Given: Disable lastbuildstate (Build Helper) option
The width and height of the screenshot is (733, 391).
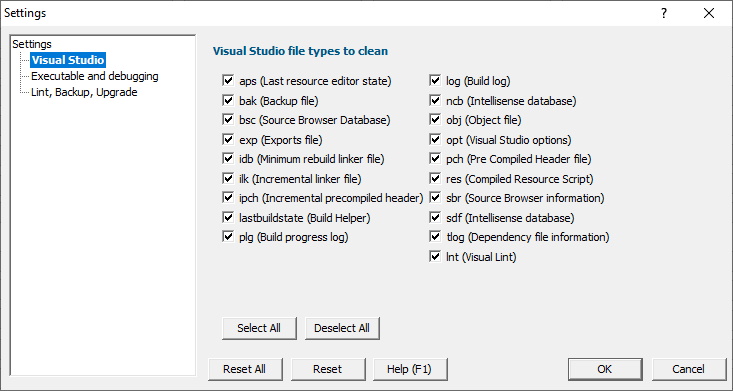Looking at the screenshot, I should tap(228, 217).
